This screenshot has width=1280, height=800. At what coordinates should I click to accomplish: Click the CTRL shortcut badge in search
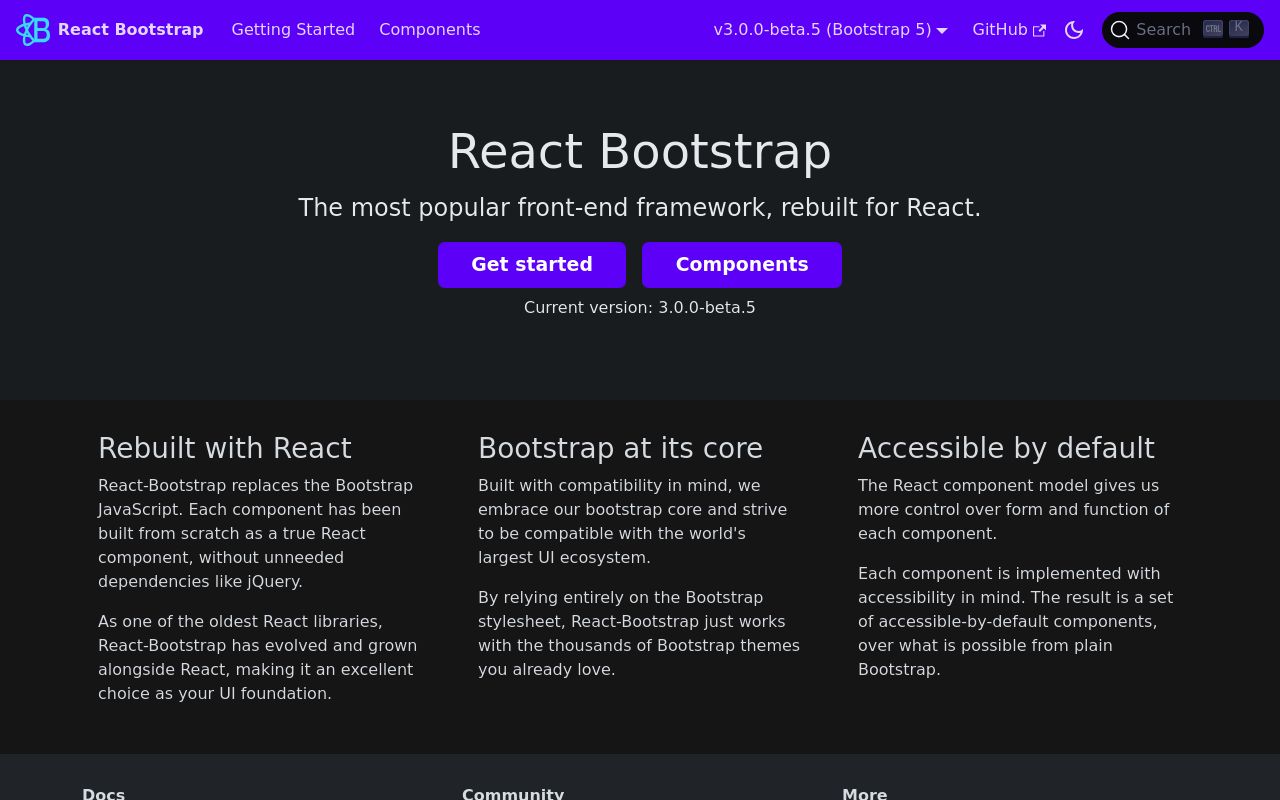pos(1213,28)
